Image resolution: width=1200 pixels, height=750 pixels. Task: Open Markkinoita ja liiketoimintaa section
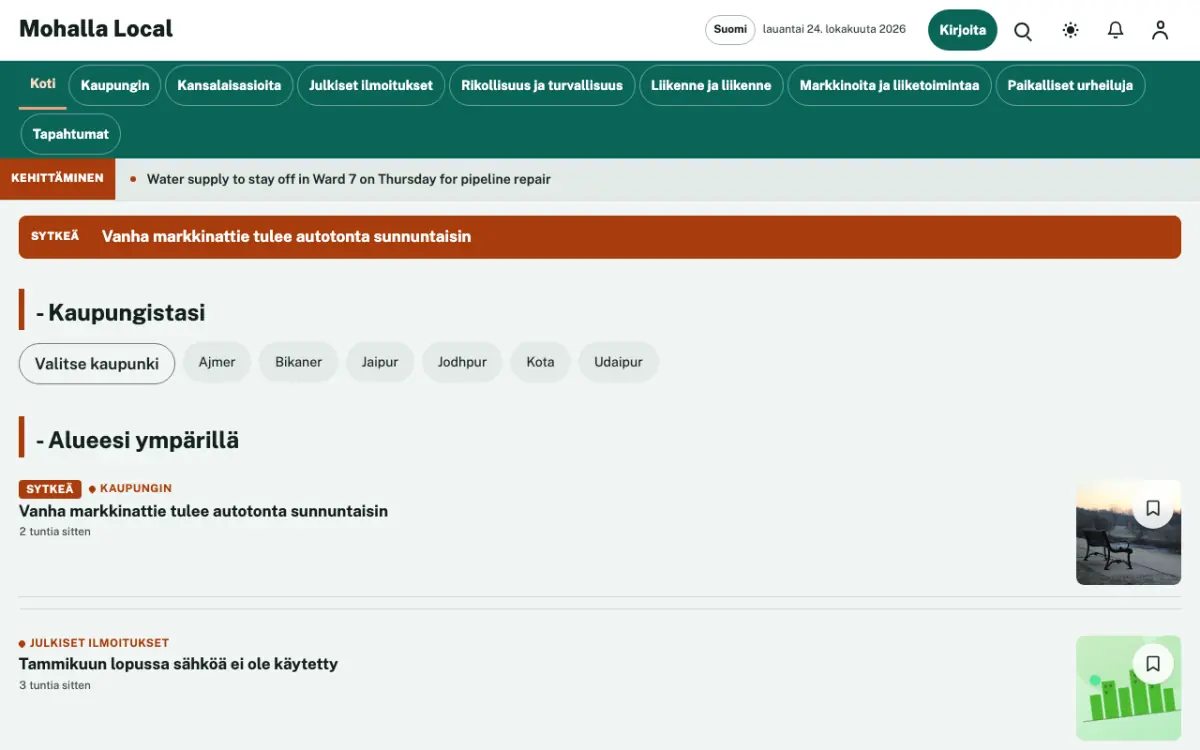[x=890, y=86]
